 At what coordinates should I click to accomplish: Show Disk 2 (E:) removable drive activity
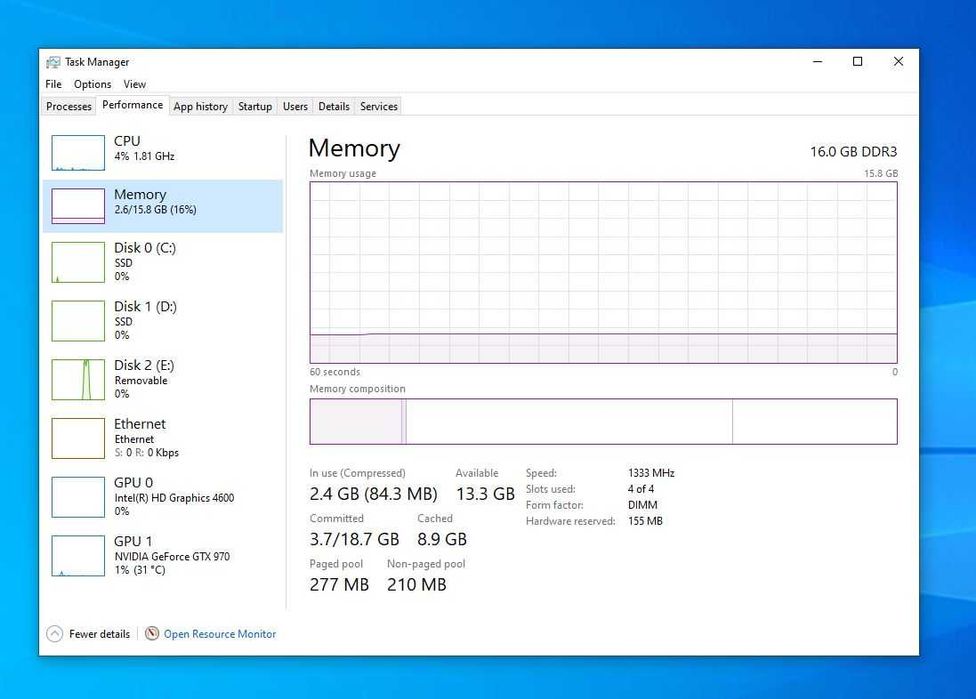coord(78,380)
